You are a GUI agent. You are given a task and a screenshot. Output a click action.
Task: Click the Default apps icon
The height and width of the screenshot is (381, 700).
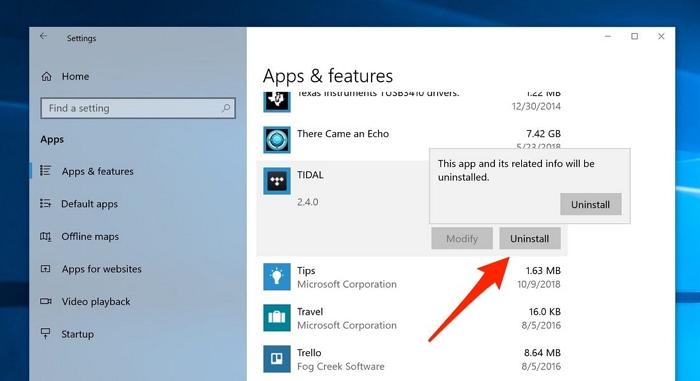[x=46, y=203]
